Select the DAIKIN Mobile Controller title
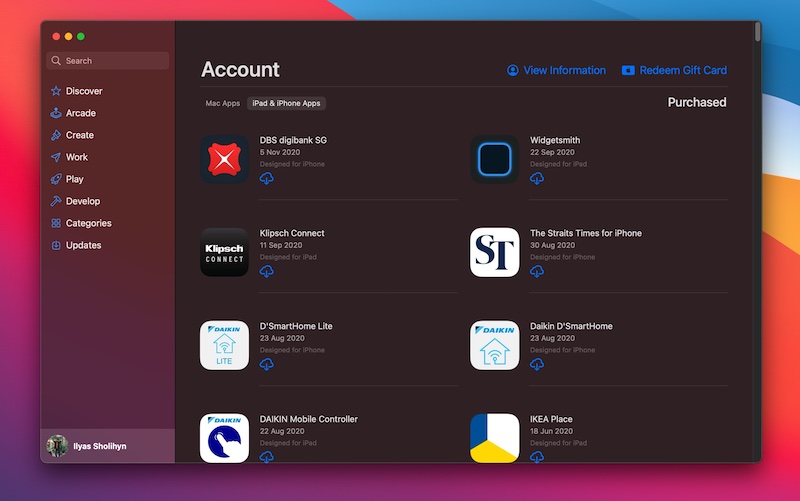This screenshot has height=501, width=800. 309,419
